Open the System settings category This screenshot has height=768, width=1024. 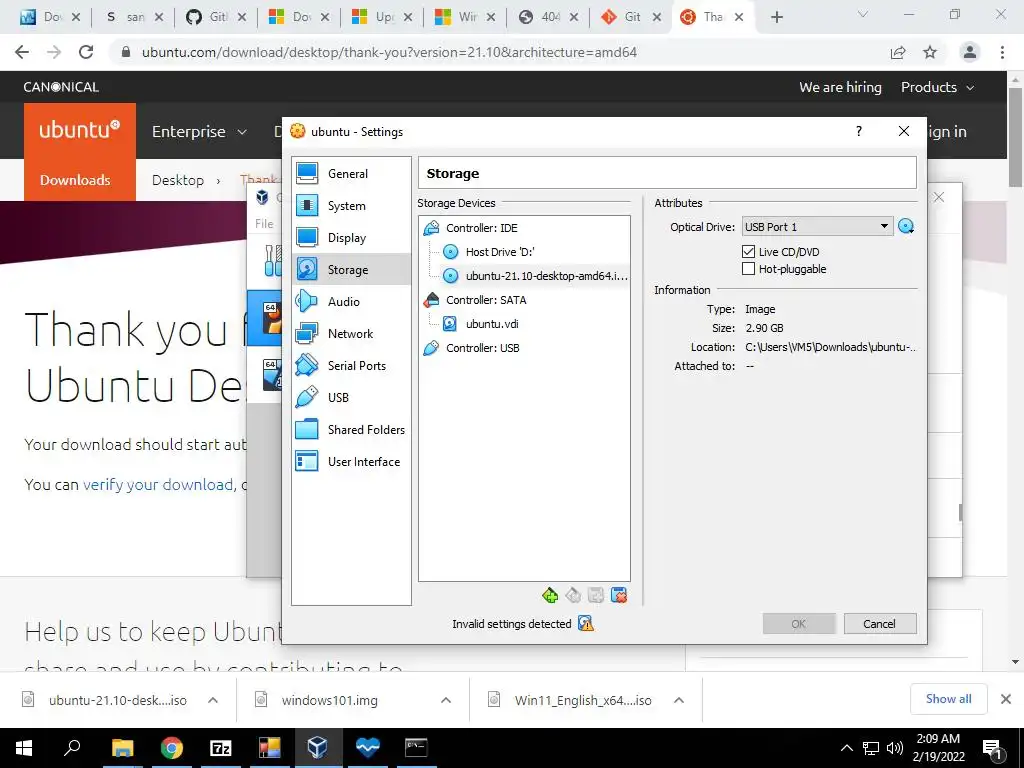click(351, 206)
